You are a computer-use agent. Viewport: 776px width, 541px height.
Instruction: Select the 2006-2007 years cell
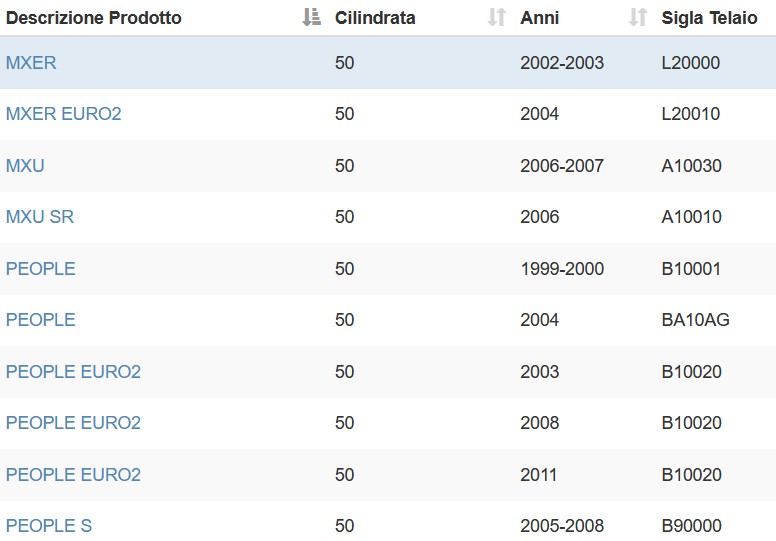pyautogui.click(x=562, y=166)
